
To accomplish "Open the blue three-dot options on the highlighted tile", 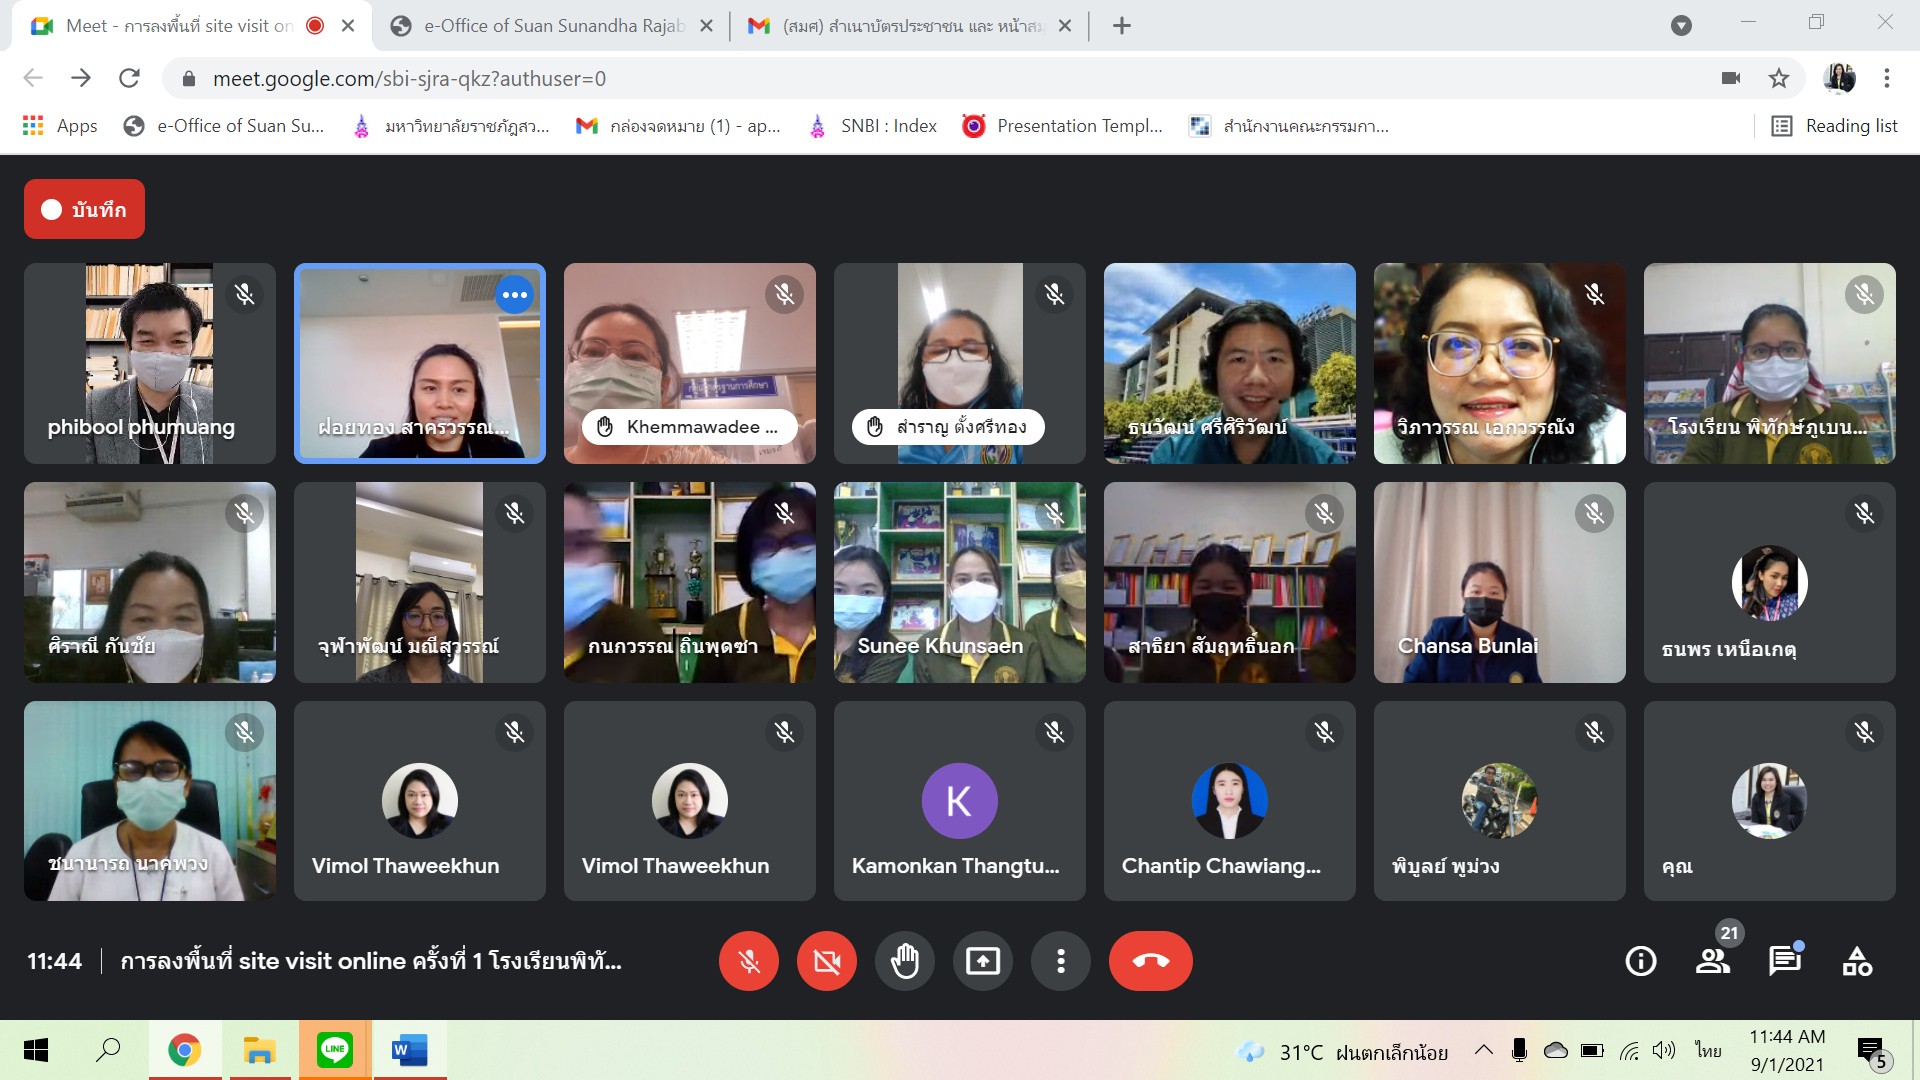I will (x=515, y=295).
